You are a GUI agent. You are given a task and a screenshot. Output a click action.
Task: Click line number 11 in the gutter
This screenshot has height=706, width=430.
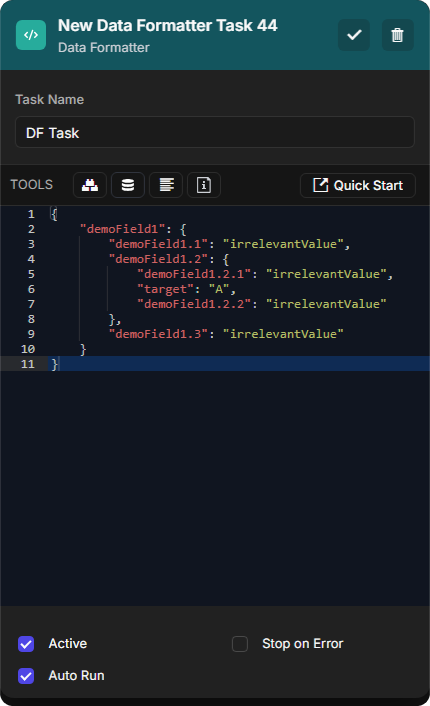point(28,364)
